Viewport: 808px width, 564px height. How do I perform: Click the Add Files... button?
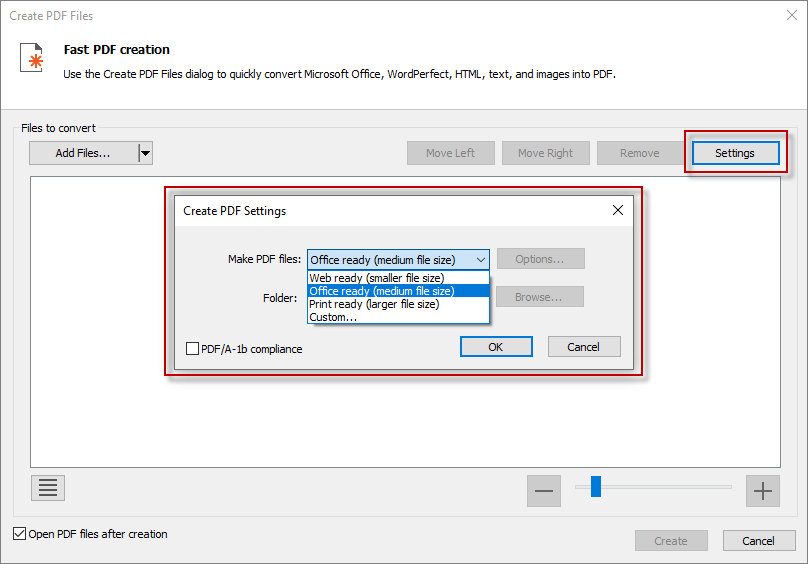[x=83, y=153]
